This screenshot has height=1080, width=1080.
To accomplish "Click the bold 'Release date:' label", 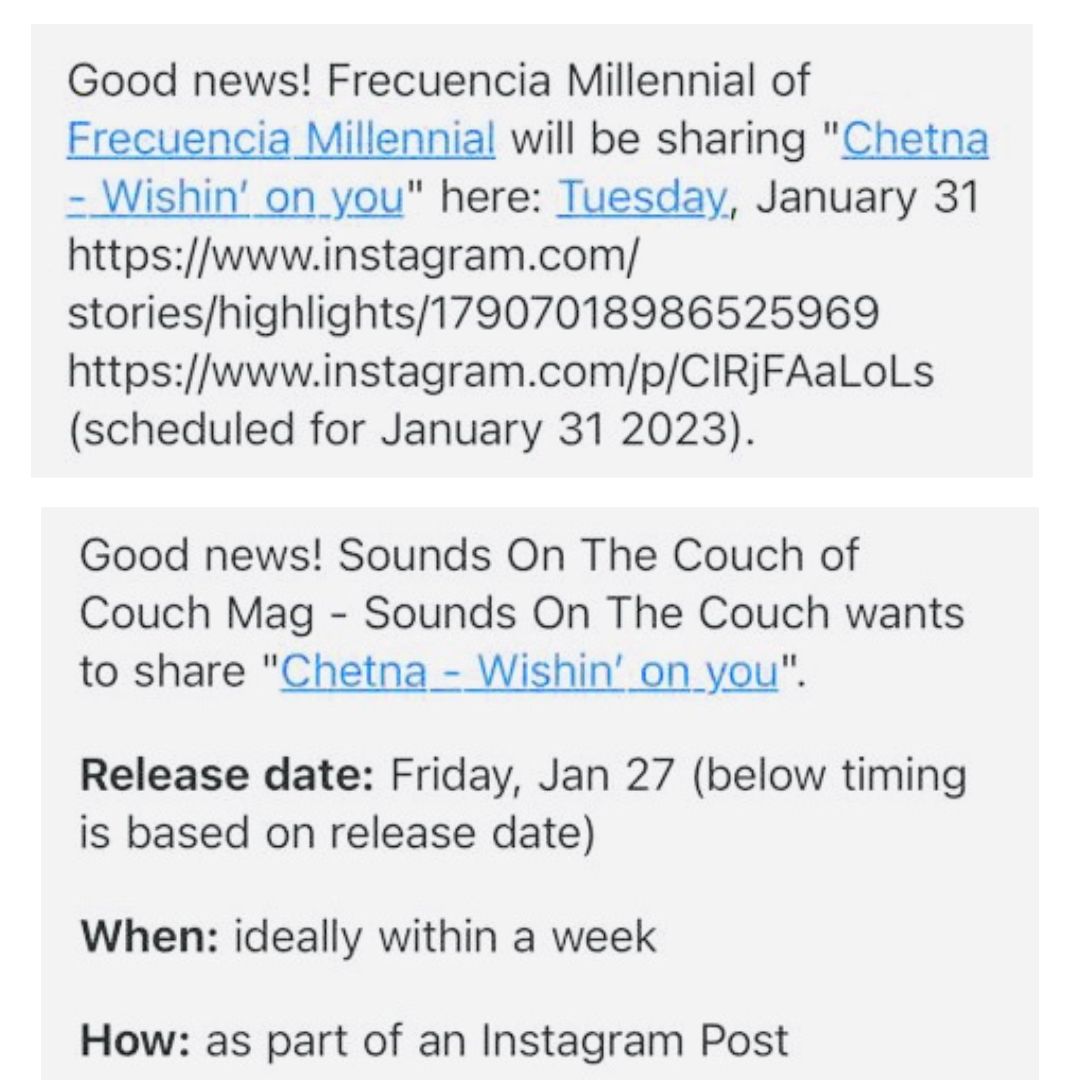I will tap(227, 775).
